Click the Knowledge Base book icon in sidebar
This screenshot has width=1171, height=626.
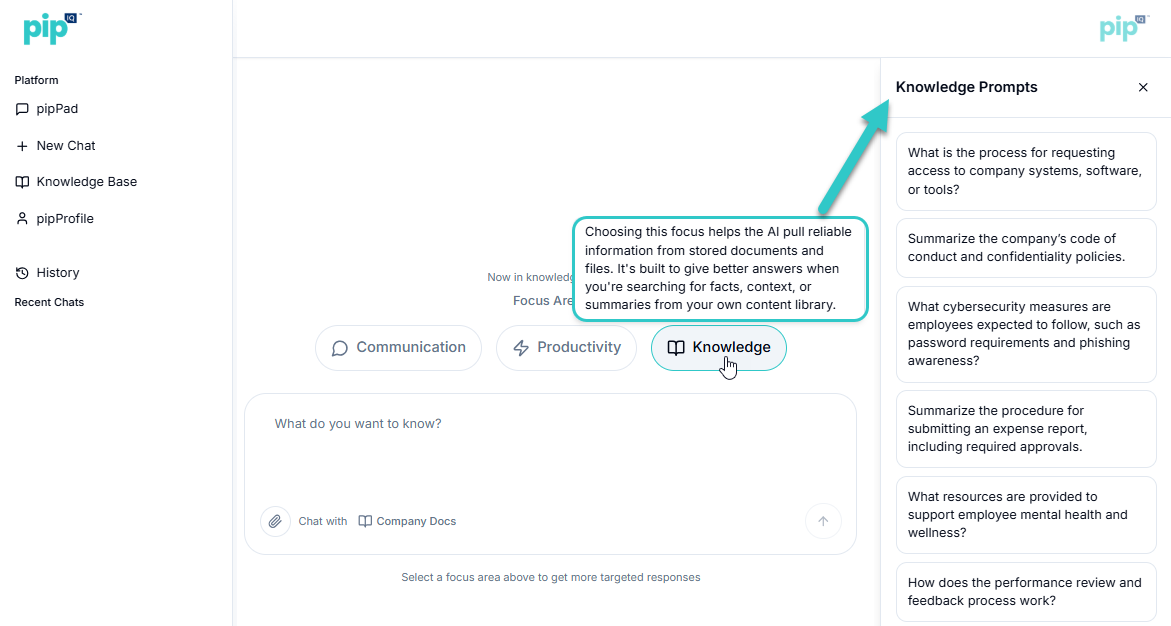tap(22, 182)
